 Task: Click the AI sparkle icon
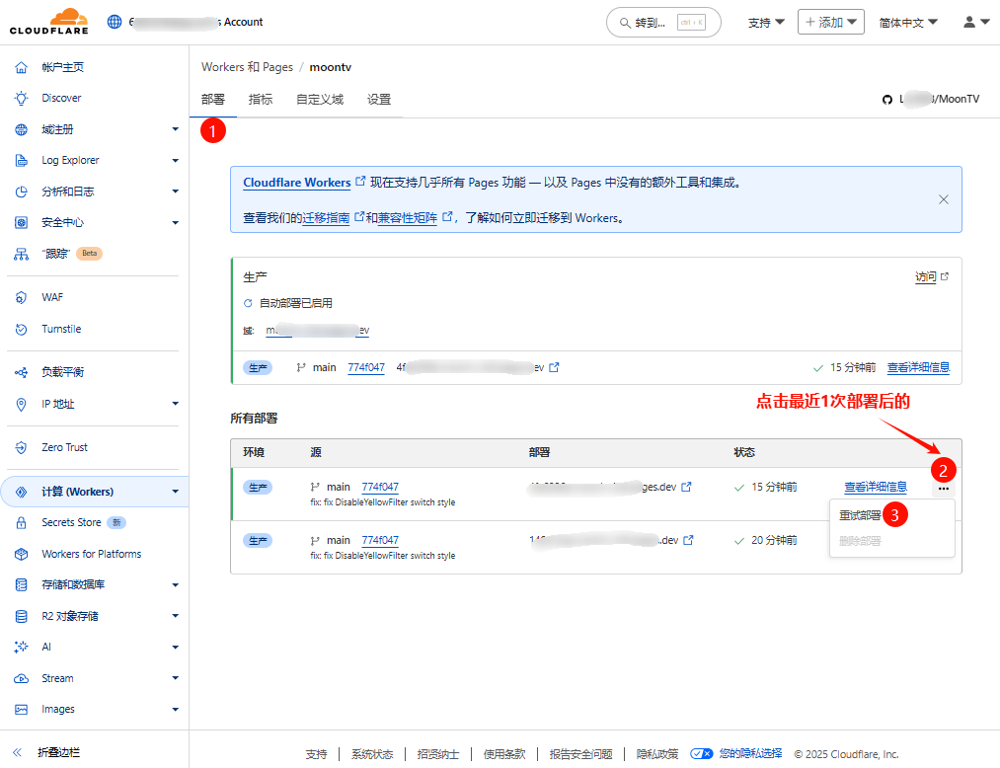tap(21, 647)
